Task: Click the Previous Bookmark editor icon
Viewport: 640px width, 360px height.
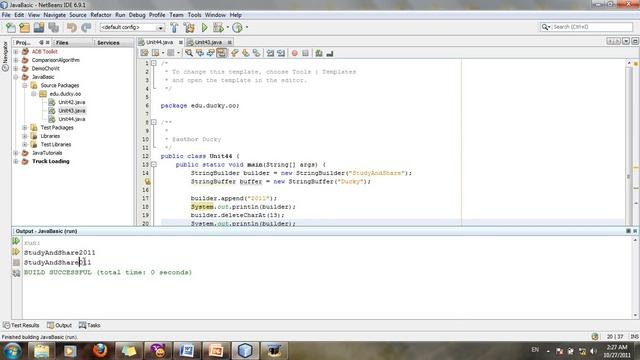Action: point(235,53)
